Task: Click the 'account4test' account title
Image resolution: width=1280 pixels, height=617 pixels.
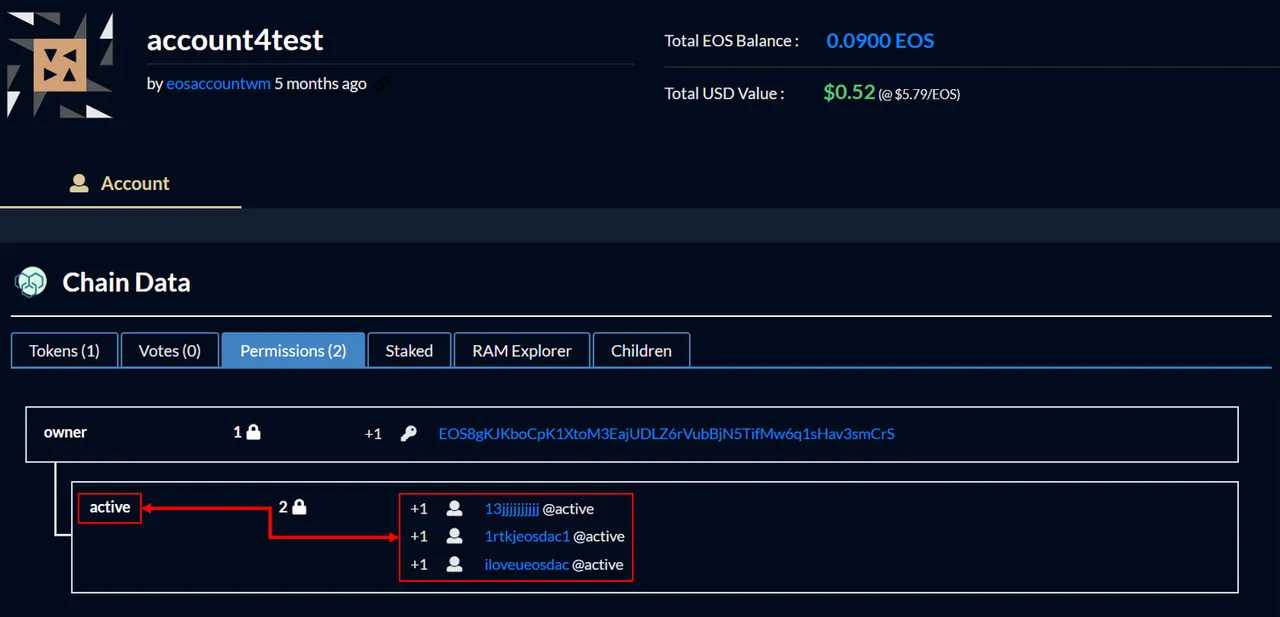Action: [235, 40]
